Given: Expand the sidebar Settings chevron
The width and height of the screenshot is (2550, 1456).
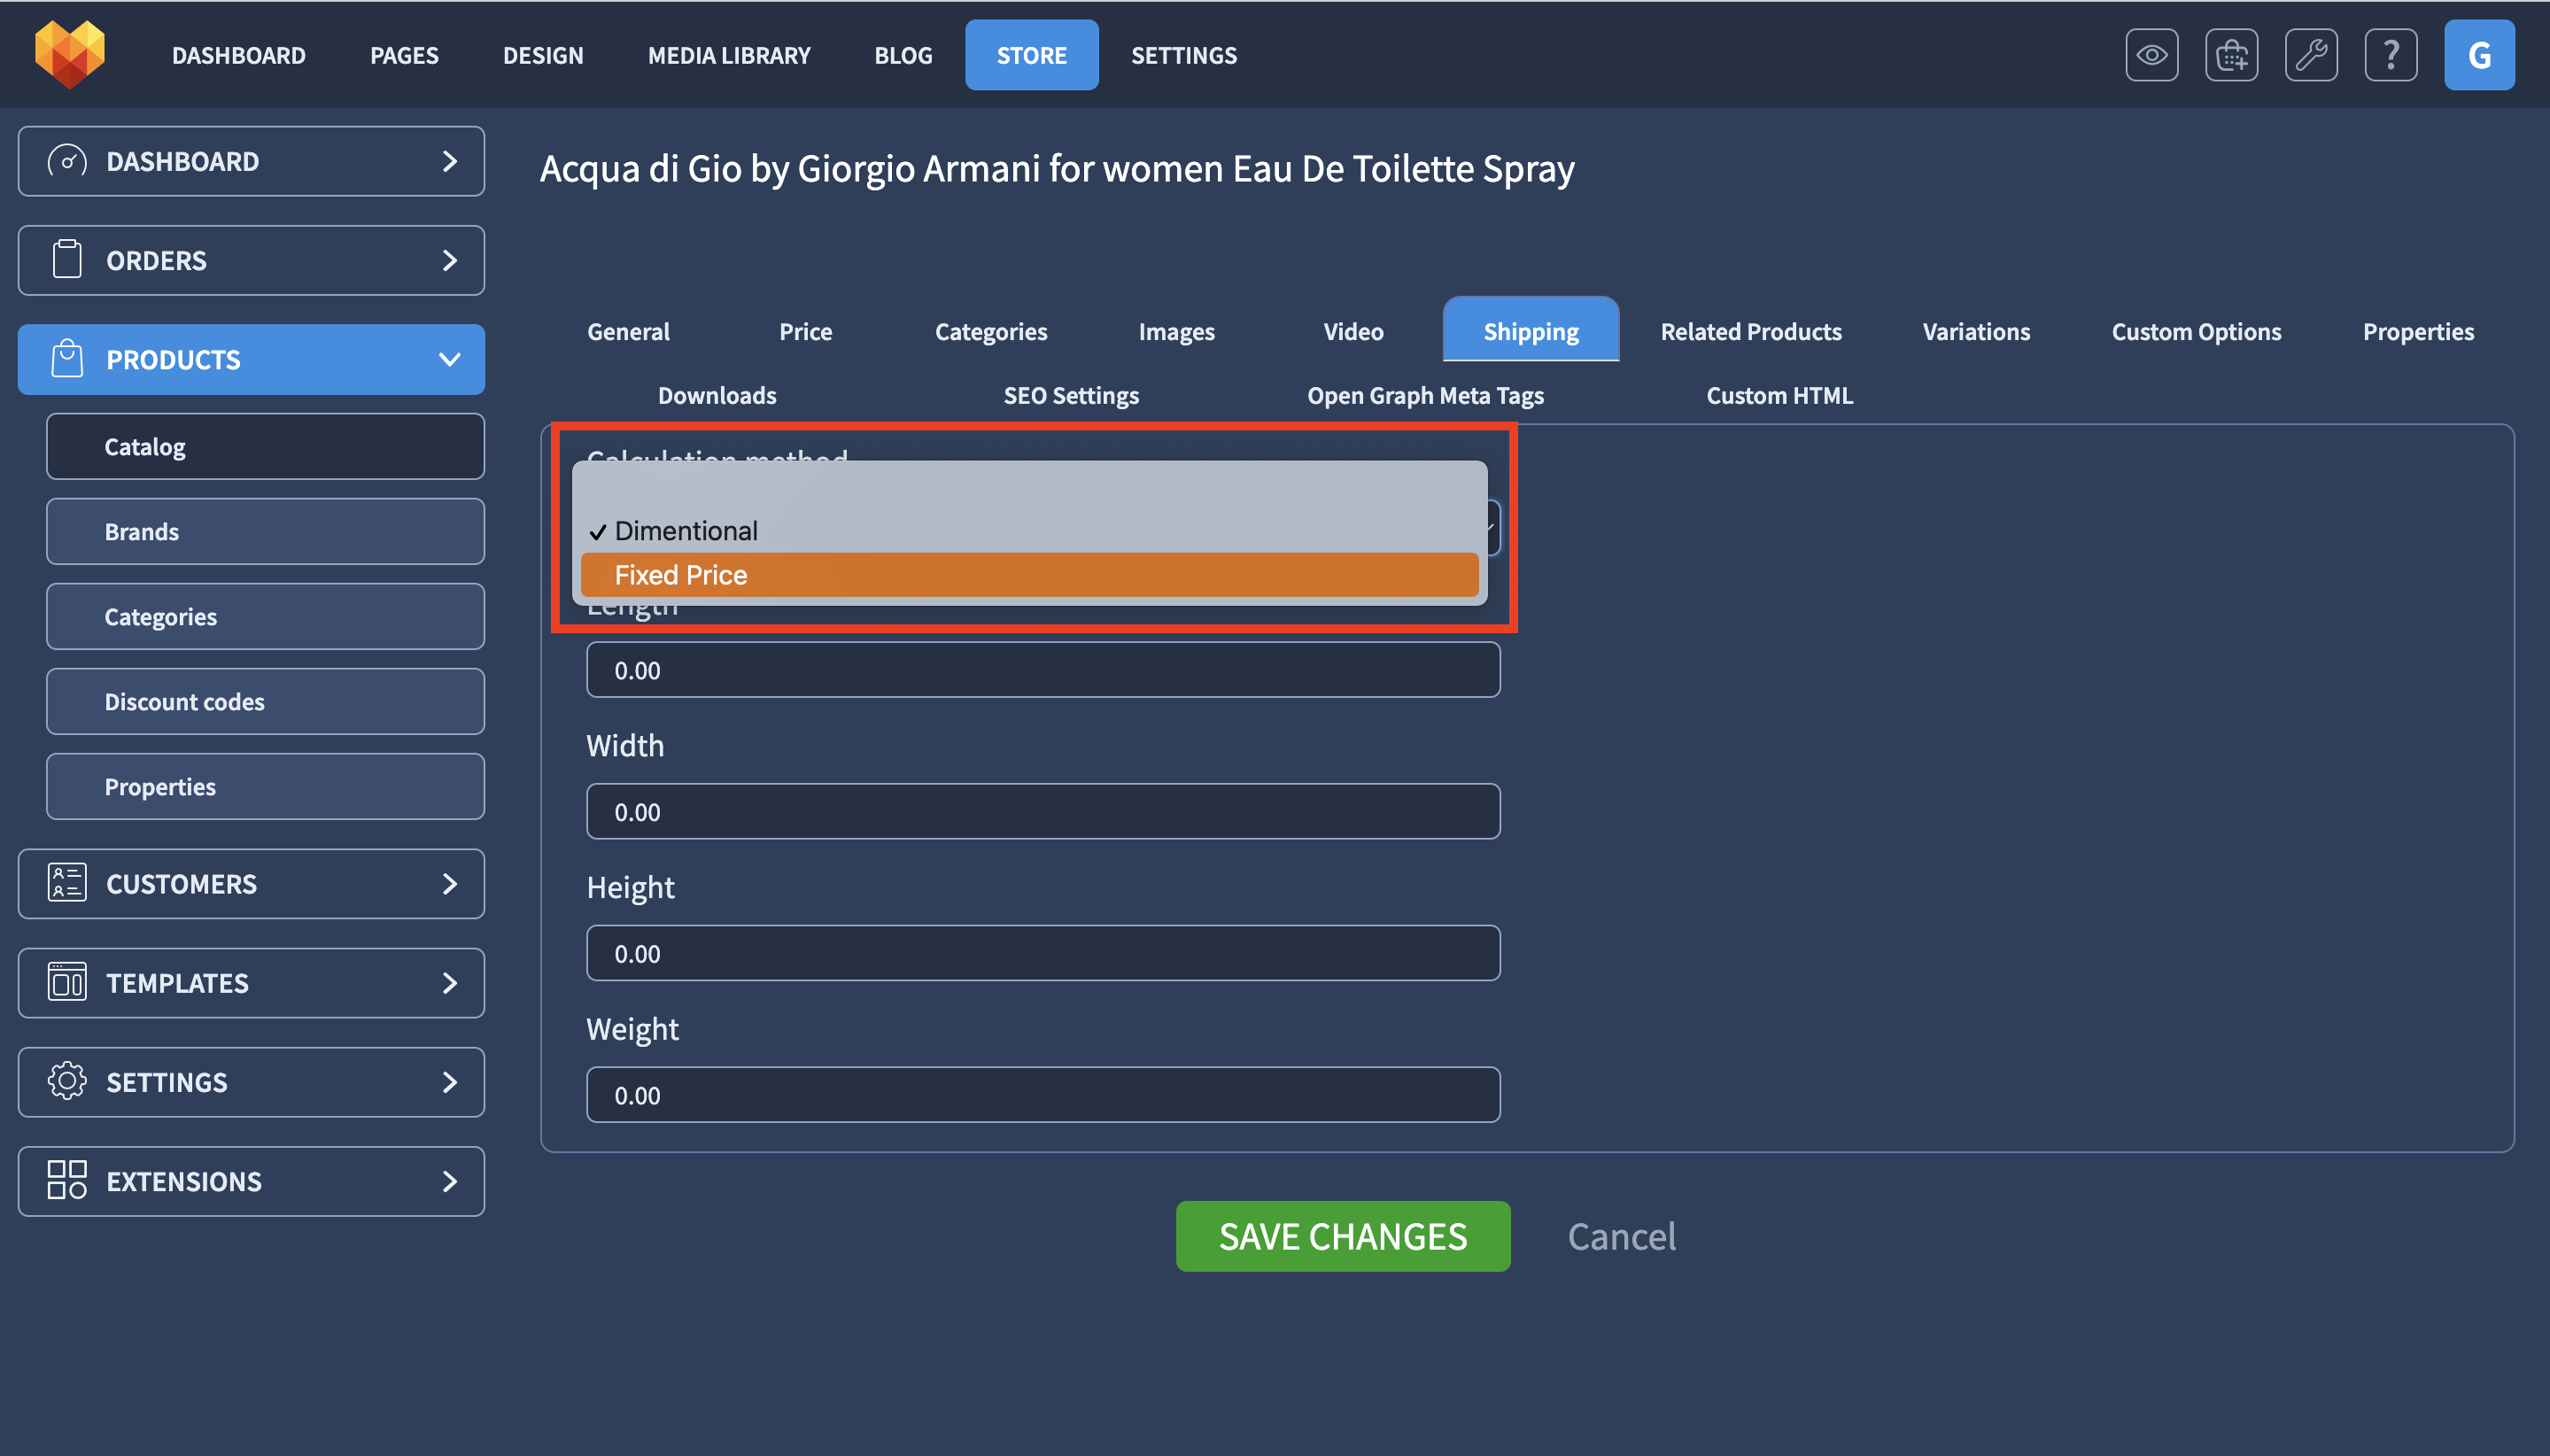Looking at the screenshot, I should (449, 1081).
